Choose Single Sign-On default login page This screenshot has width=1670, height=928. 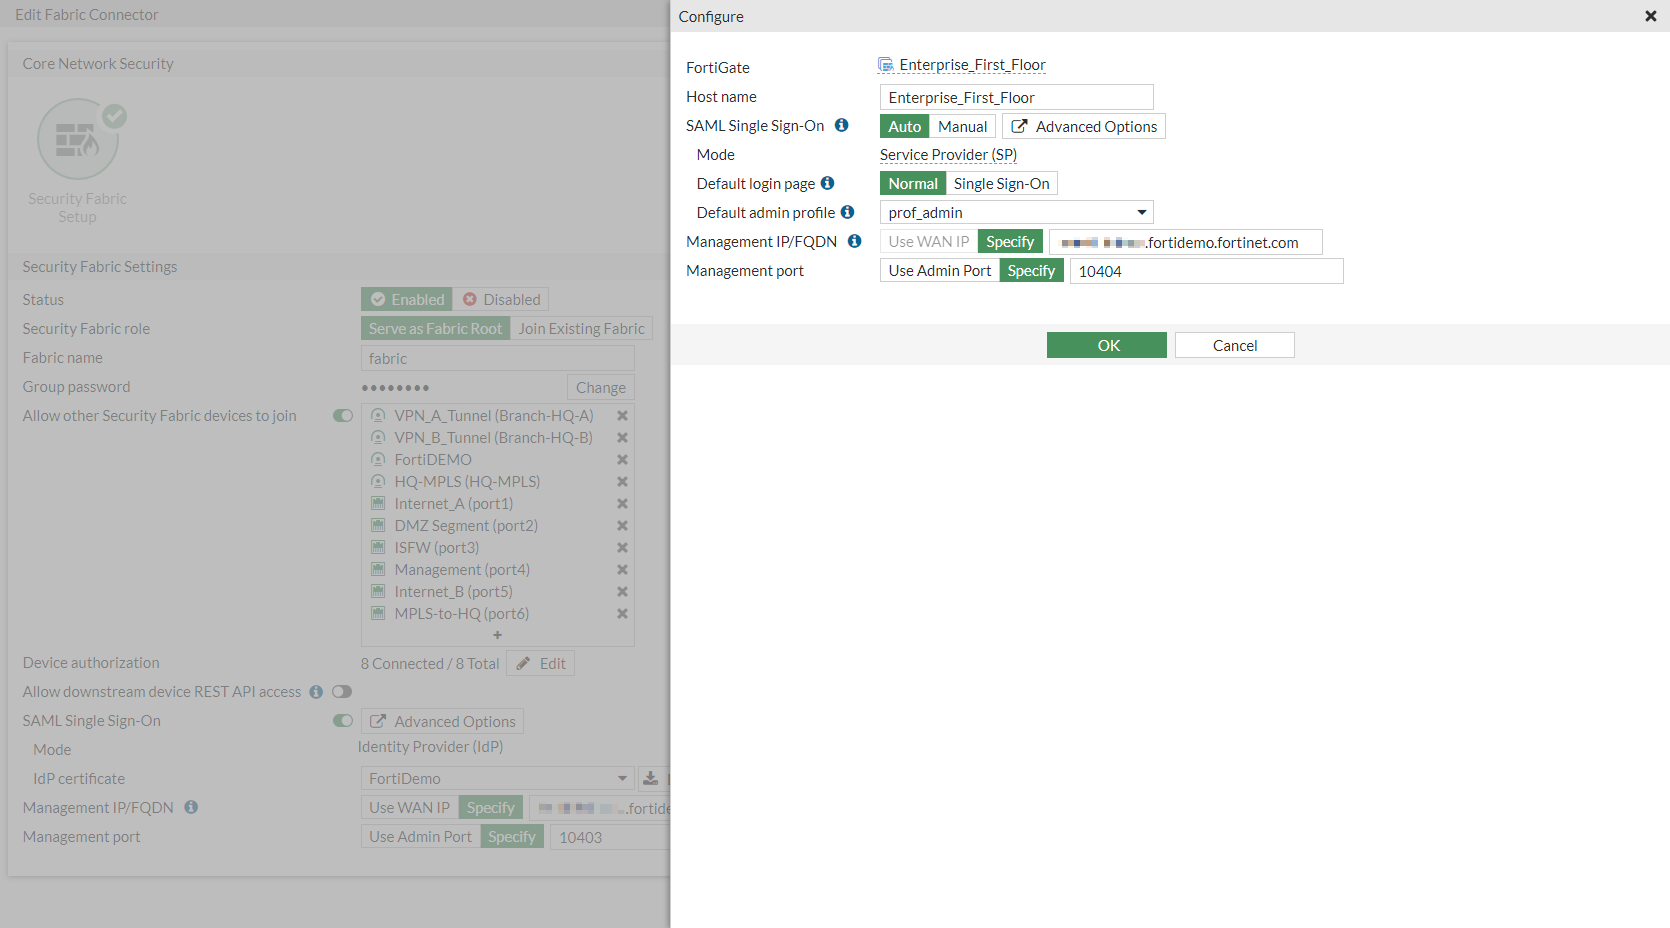coord(1001,184)
